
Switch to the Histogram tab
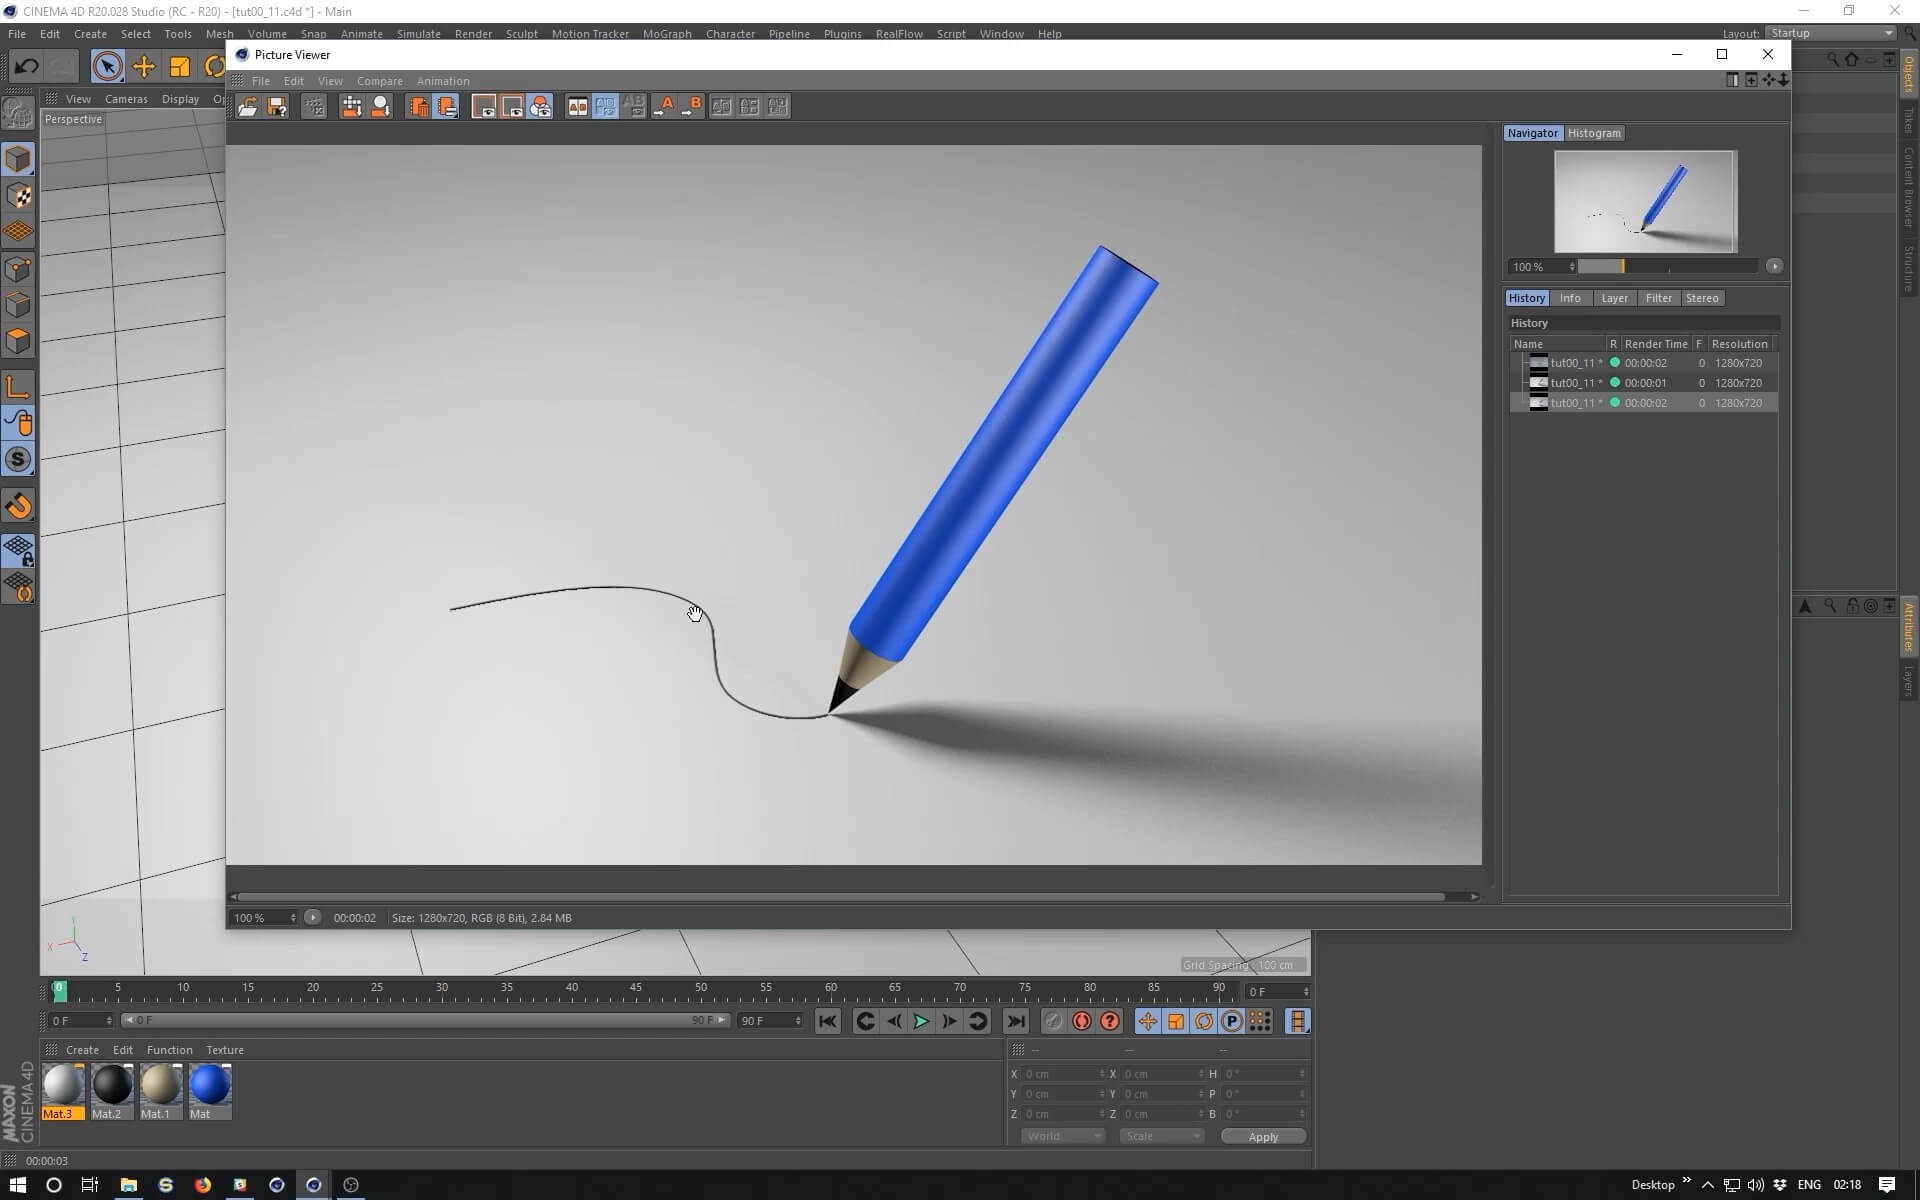click(1593, 133)
